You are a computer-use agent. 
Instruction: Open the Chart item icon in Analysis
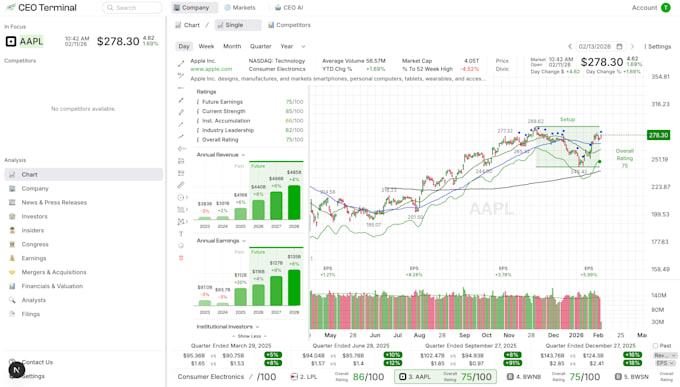[12, 174]
